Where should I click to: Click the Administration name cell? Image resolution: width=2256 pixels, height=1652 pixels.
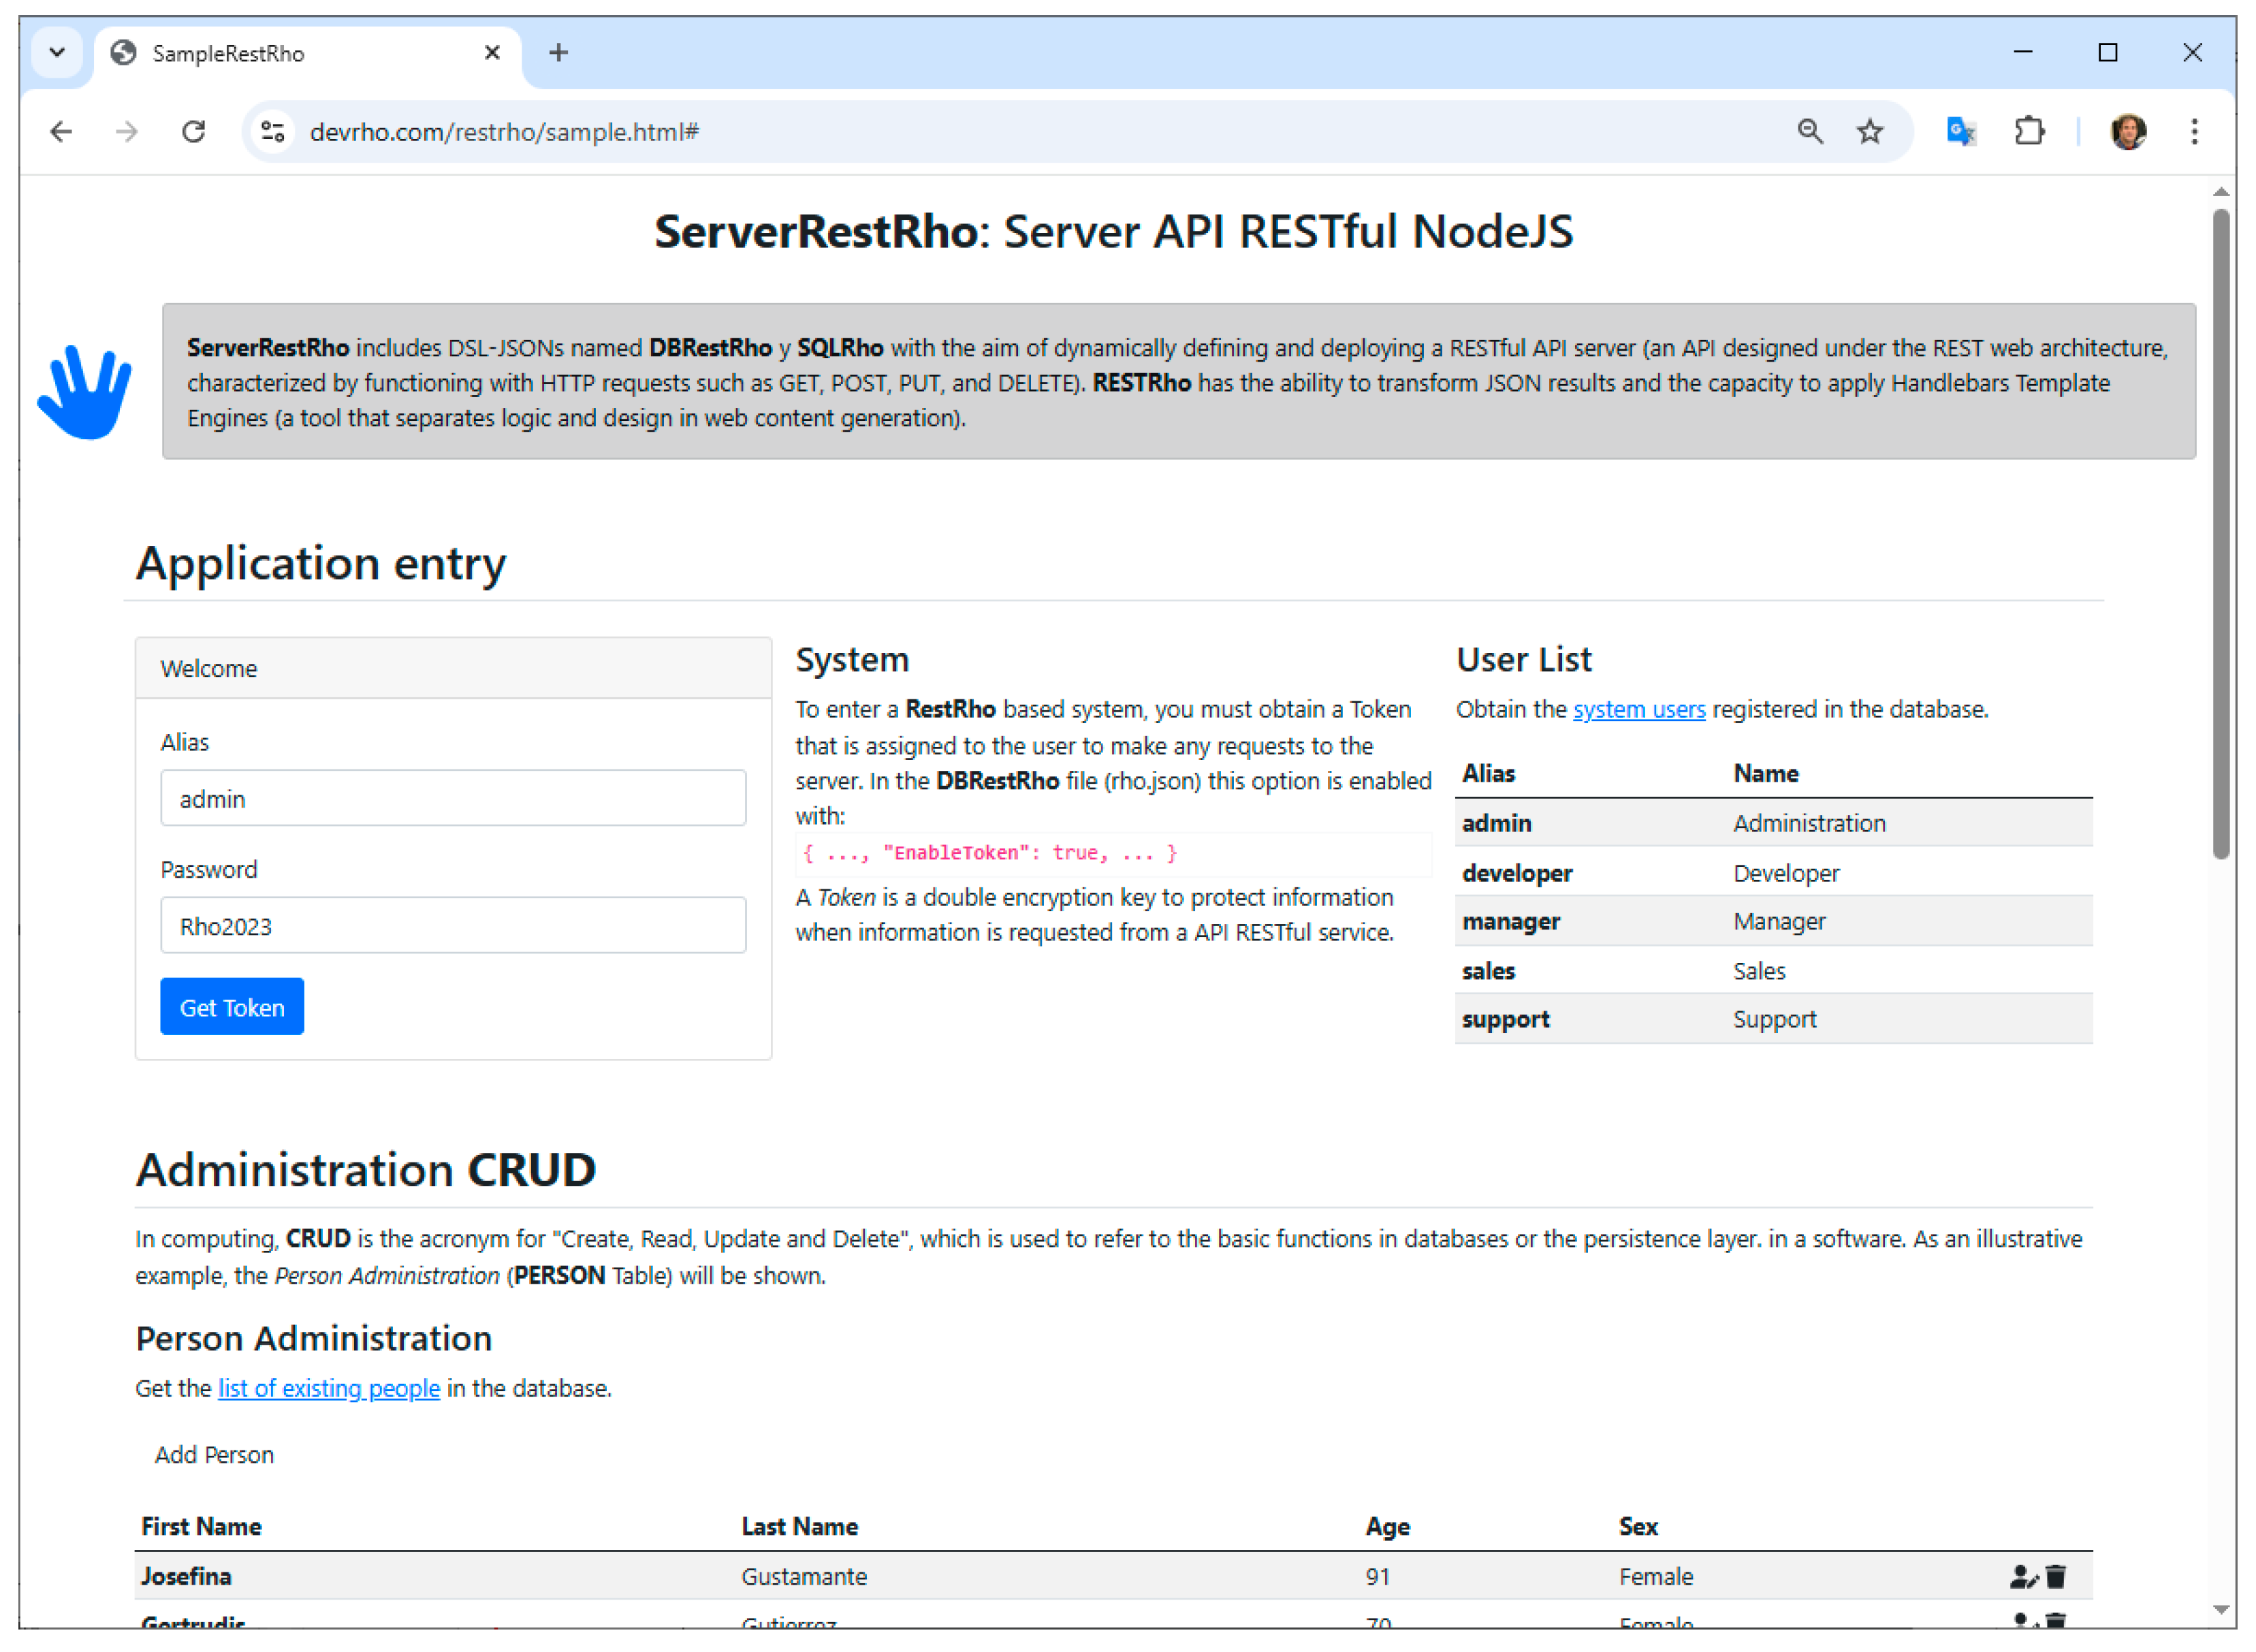coord(1809,822)
